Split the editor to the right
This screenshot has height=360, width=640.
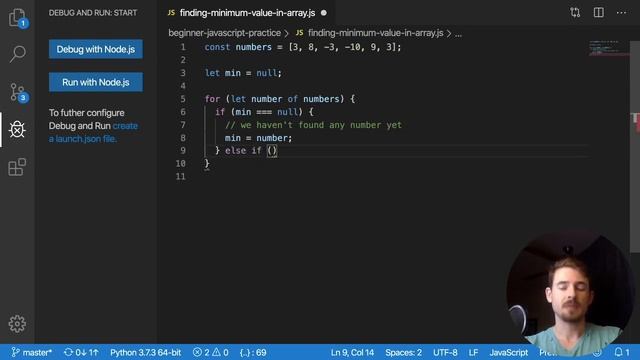598,13
